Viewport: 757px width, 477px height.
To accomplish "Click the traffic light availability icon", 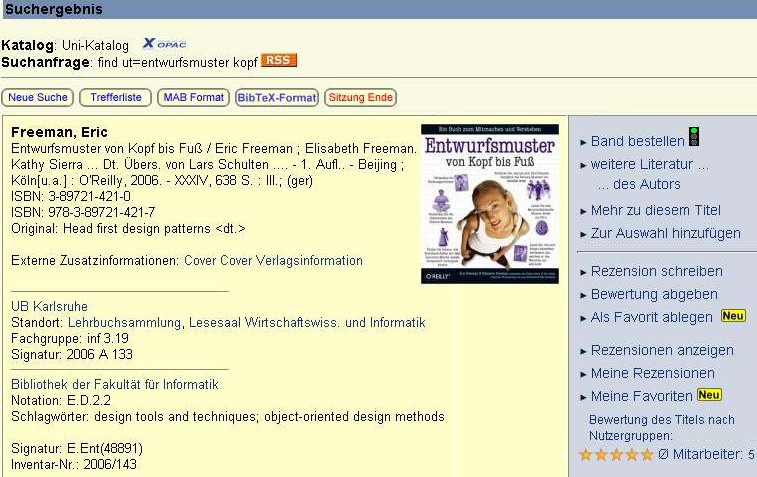I will (x=694, y=137).
